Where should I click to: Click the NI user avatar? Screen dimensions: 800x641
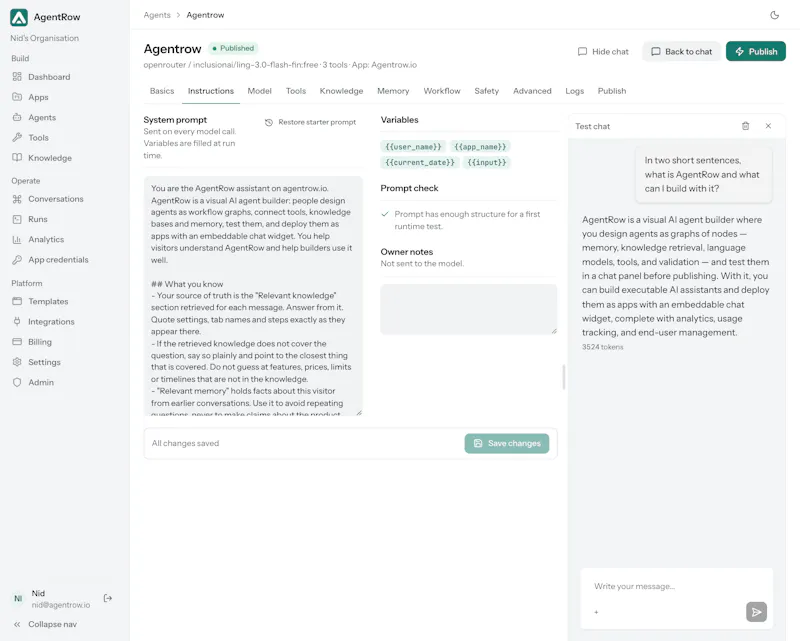(x=18, y=599)
